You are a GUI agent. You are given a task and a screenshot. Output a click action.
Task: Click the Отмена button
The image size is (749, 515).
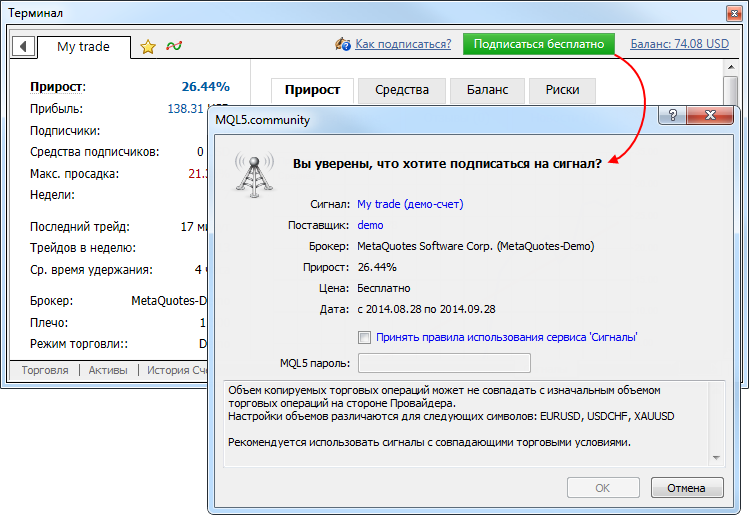(687, 488)
